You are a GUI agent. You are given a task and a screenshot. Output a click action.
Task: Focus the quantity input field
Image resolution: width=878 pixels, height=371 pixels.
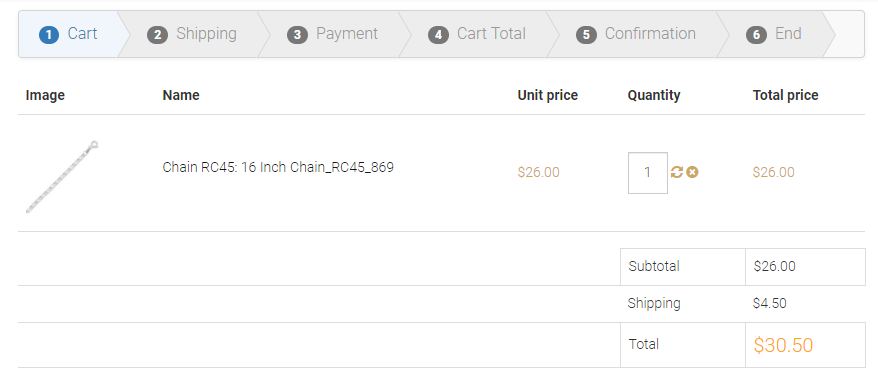click(x=648, y=173)
